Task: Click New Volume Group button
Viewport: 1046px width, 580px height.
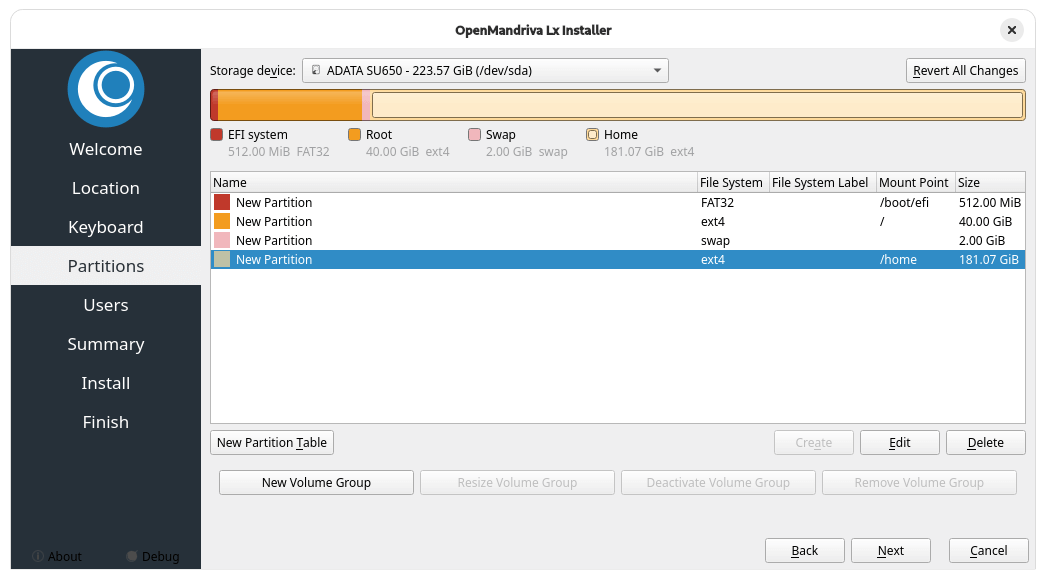Action: pos(316,483)
